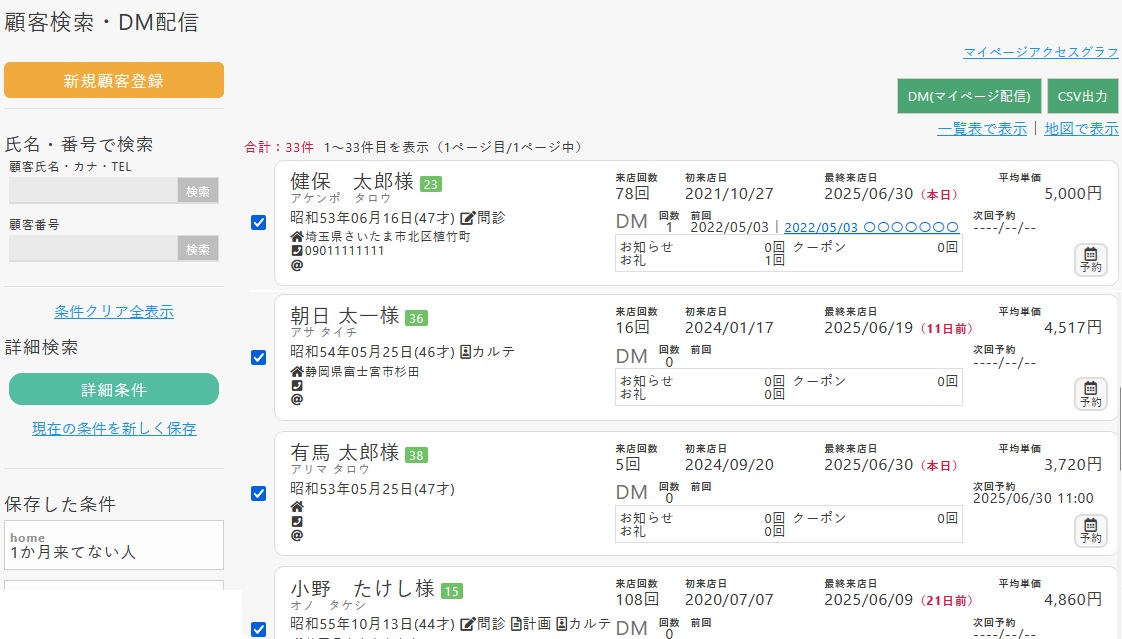Click the 予約 calendar icon for 朝日 太一
The image size is (1122, 639).
tap(1090, 395)
